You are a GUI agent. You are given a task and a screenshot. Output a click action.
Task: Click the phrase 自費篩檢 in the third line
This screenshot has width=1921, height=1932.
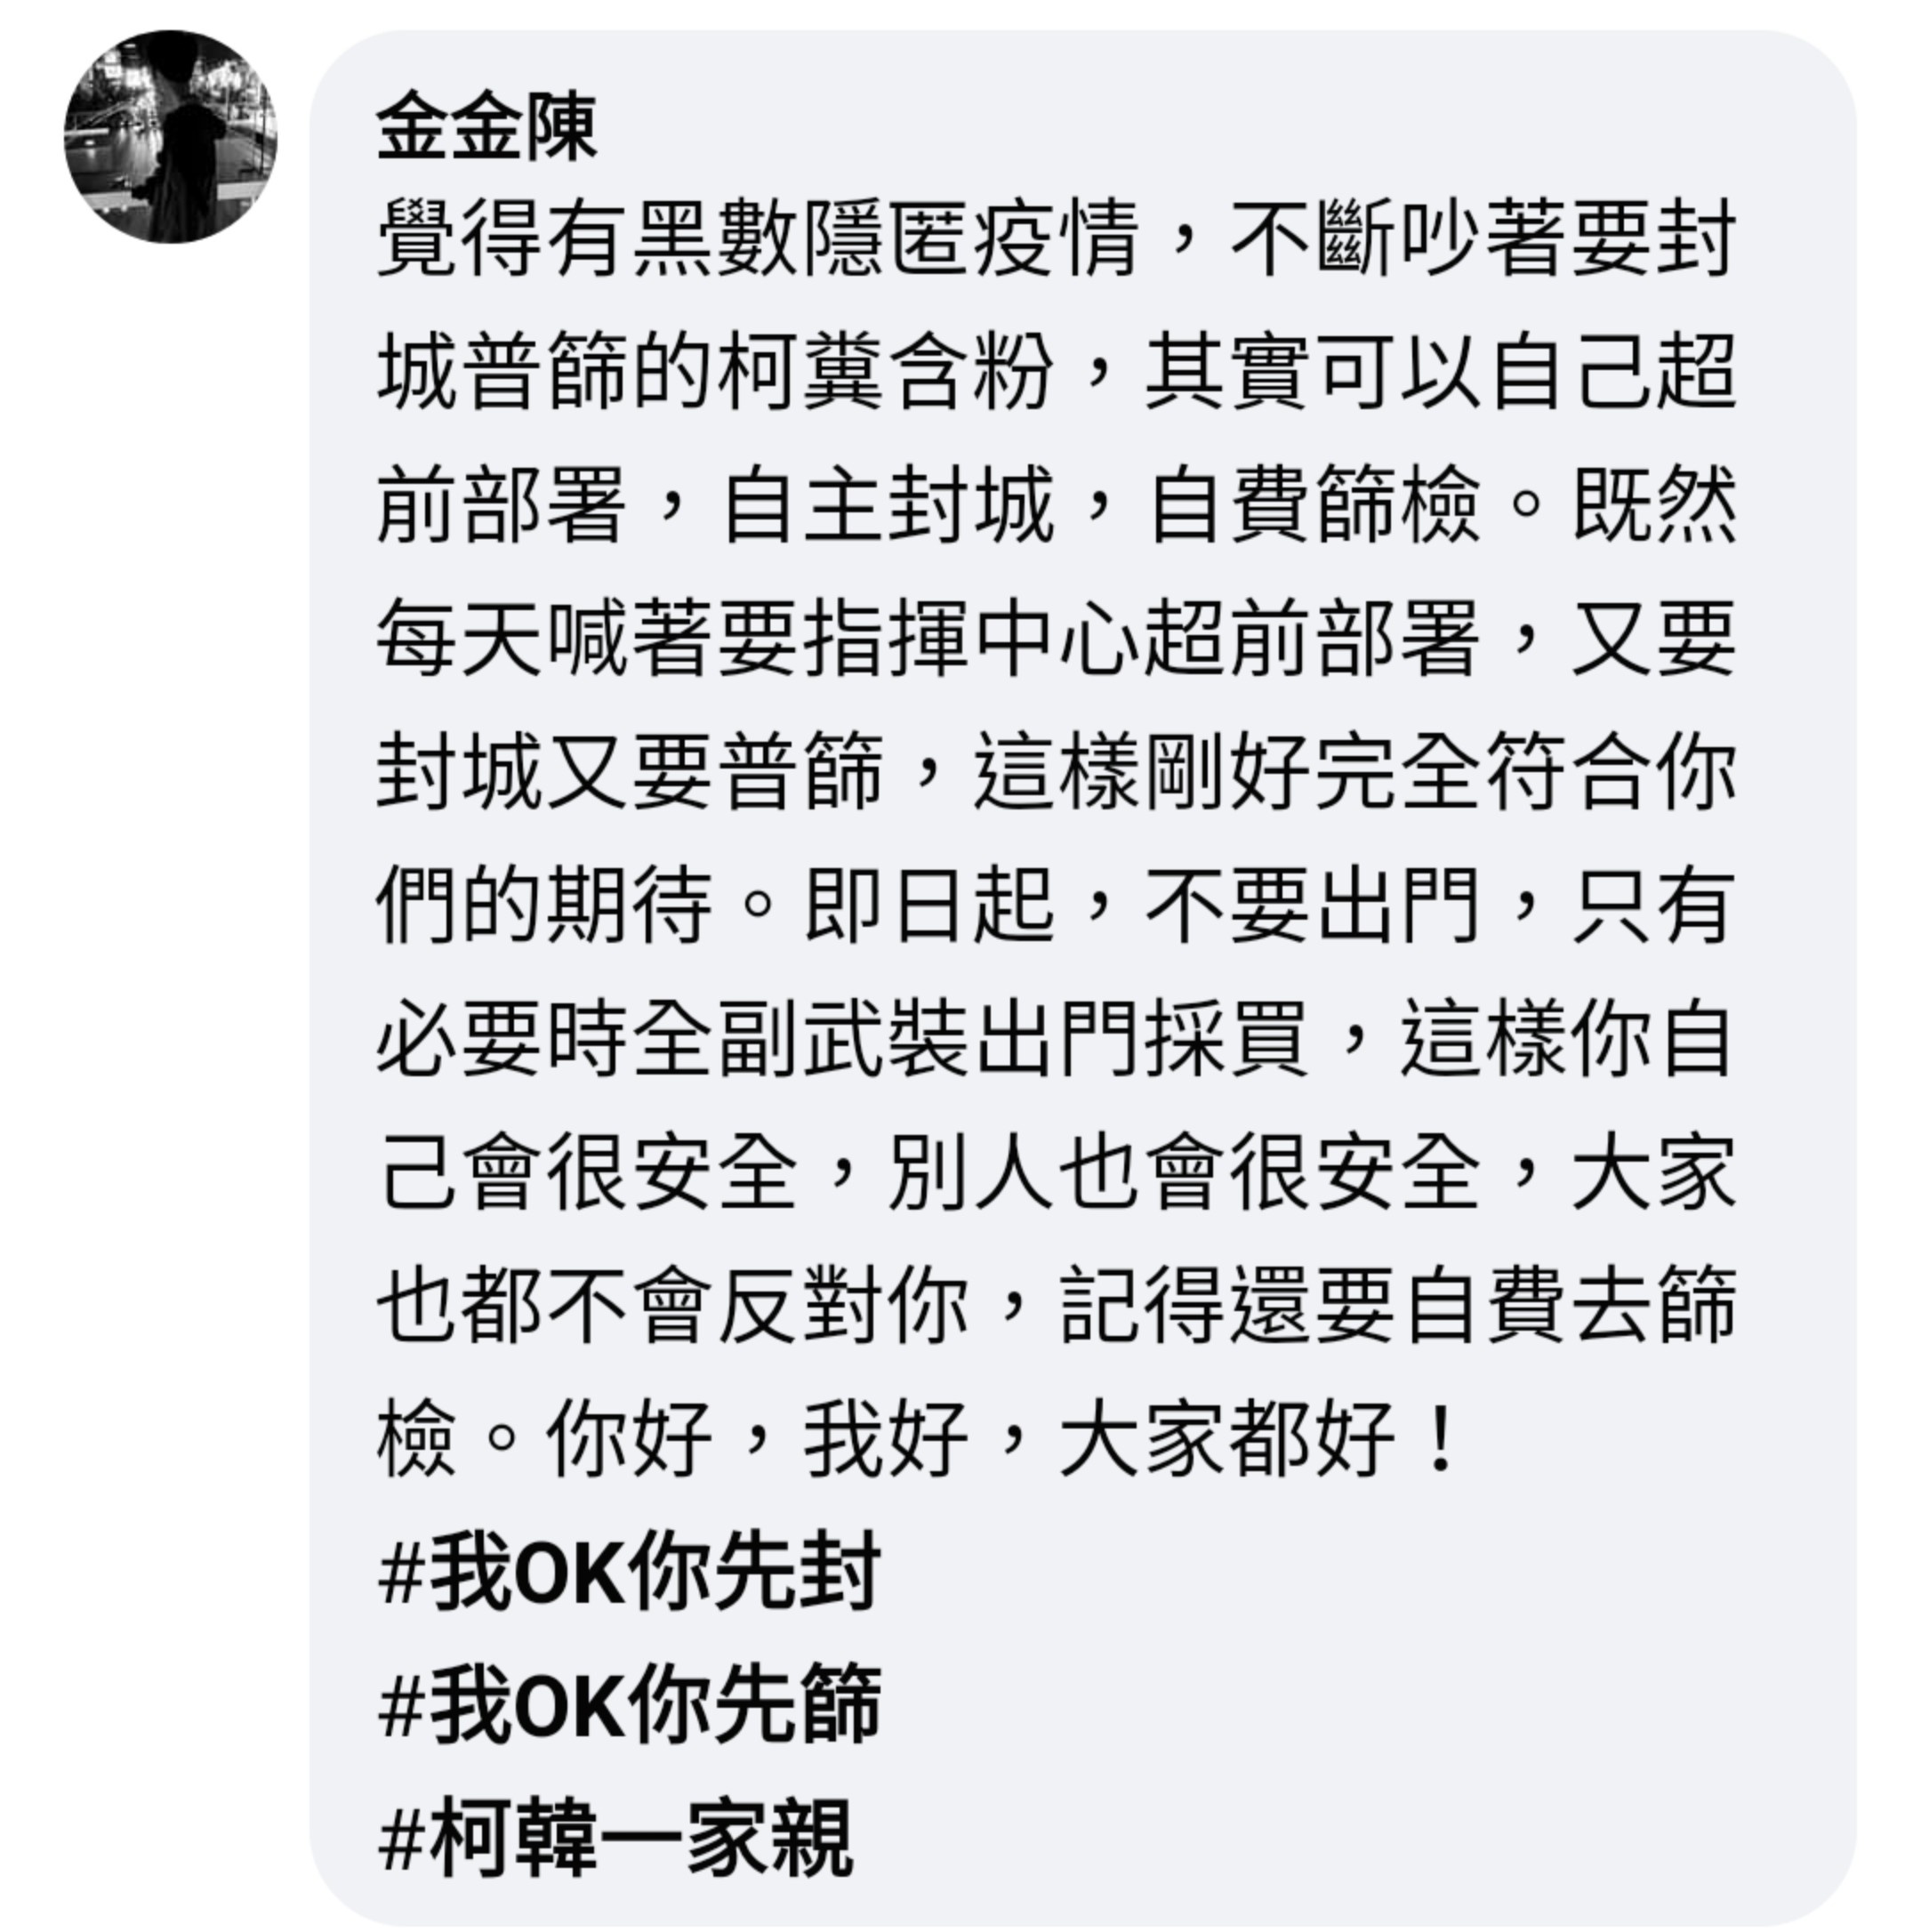[1314, 506]
